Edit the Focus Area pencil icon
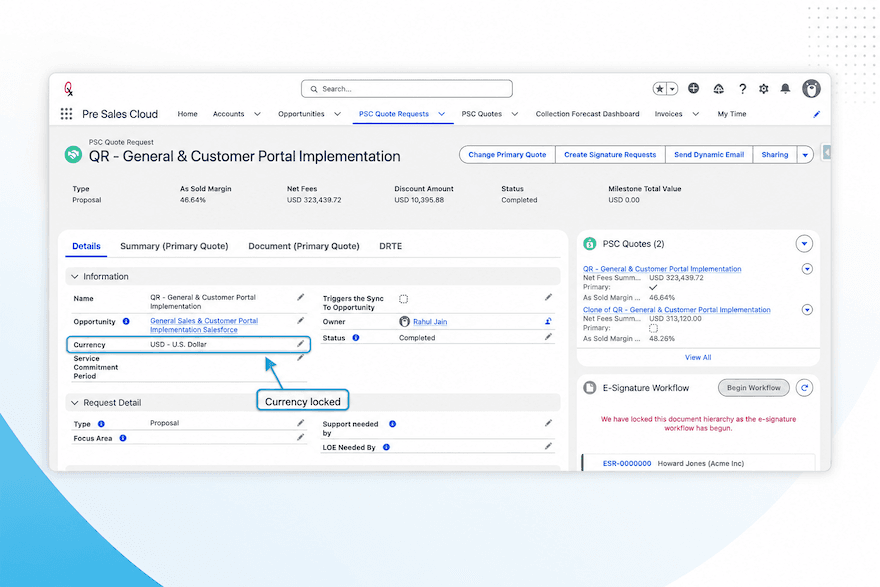This screenshot has height=587, width=880. point(301,437)
